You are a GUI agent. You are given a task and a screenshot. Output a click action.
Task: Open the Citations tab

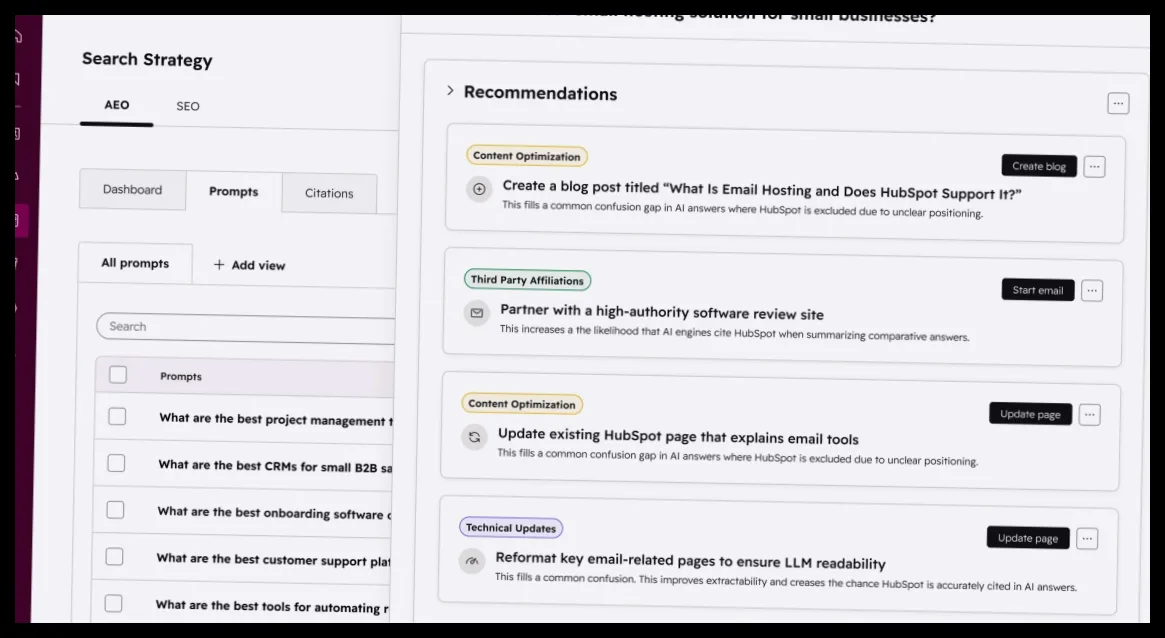[x=329, y=193]
